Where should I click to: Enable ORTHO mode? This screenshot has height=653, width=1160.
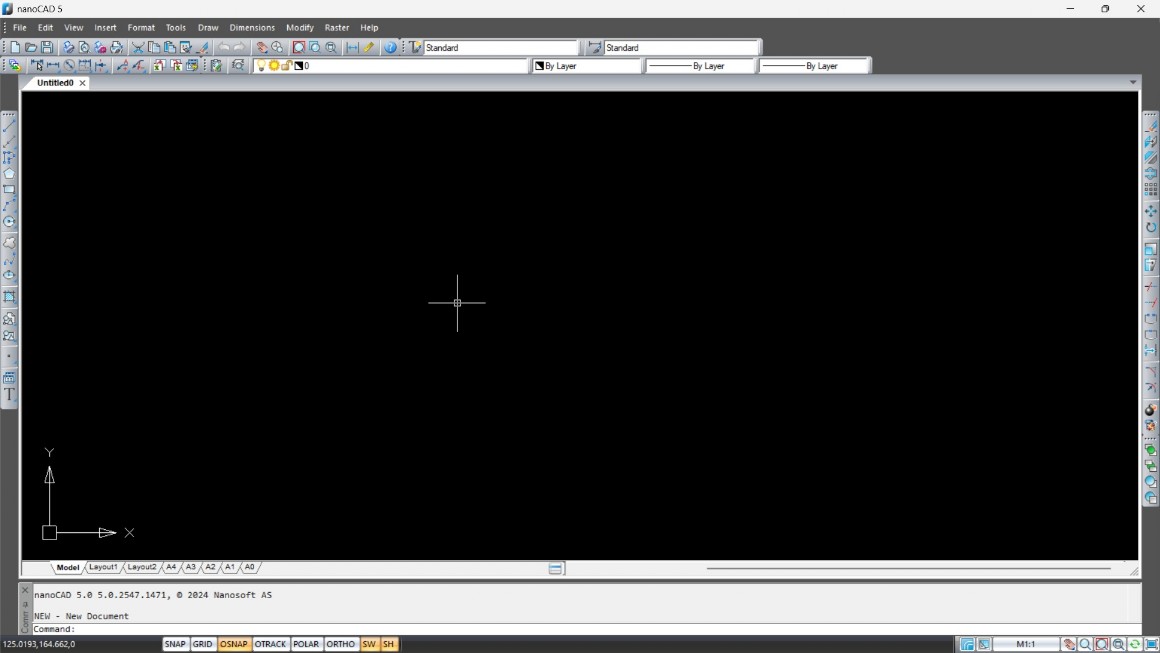340,644
